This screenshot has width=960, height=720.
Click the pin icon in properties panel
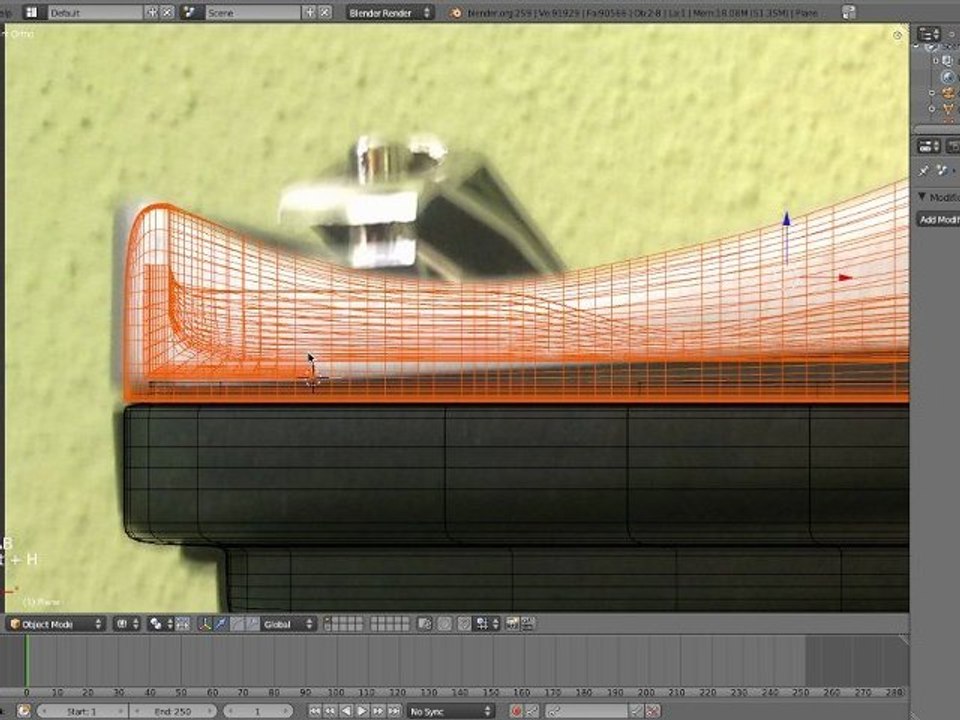tap(924, 170)
